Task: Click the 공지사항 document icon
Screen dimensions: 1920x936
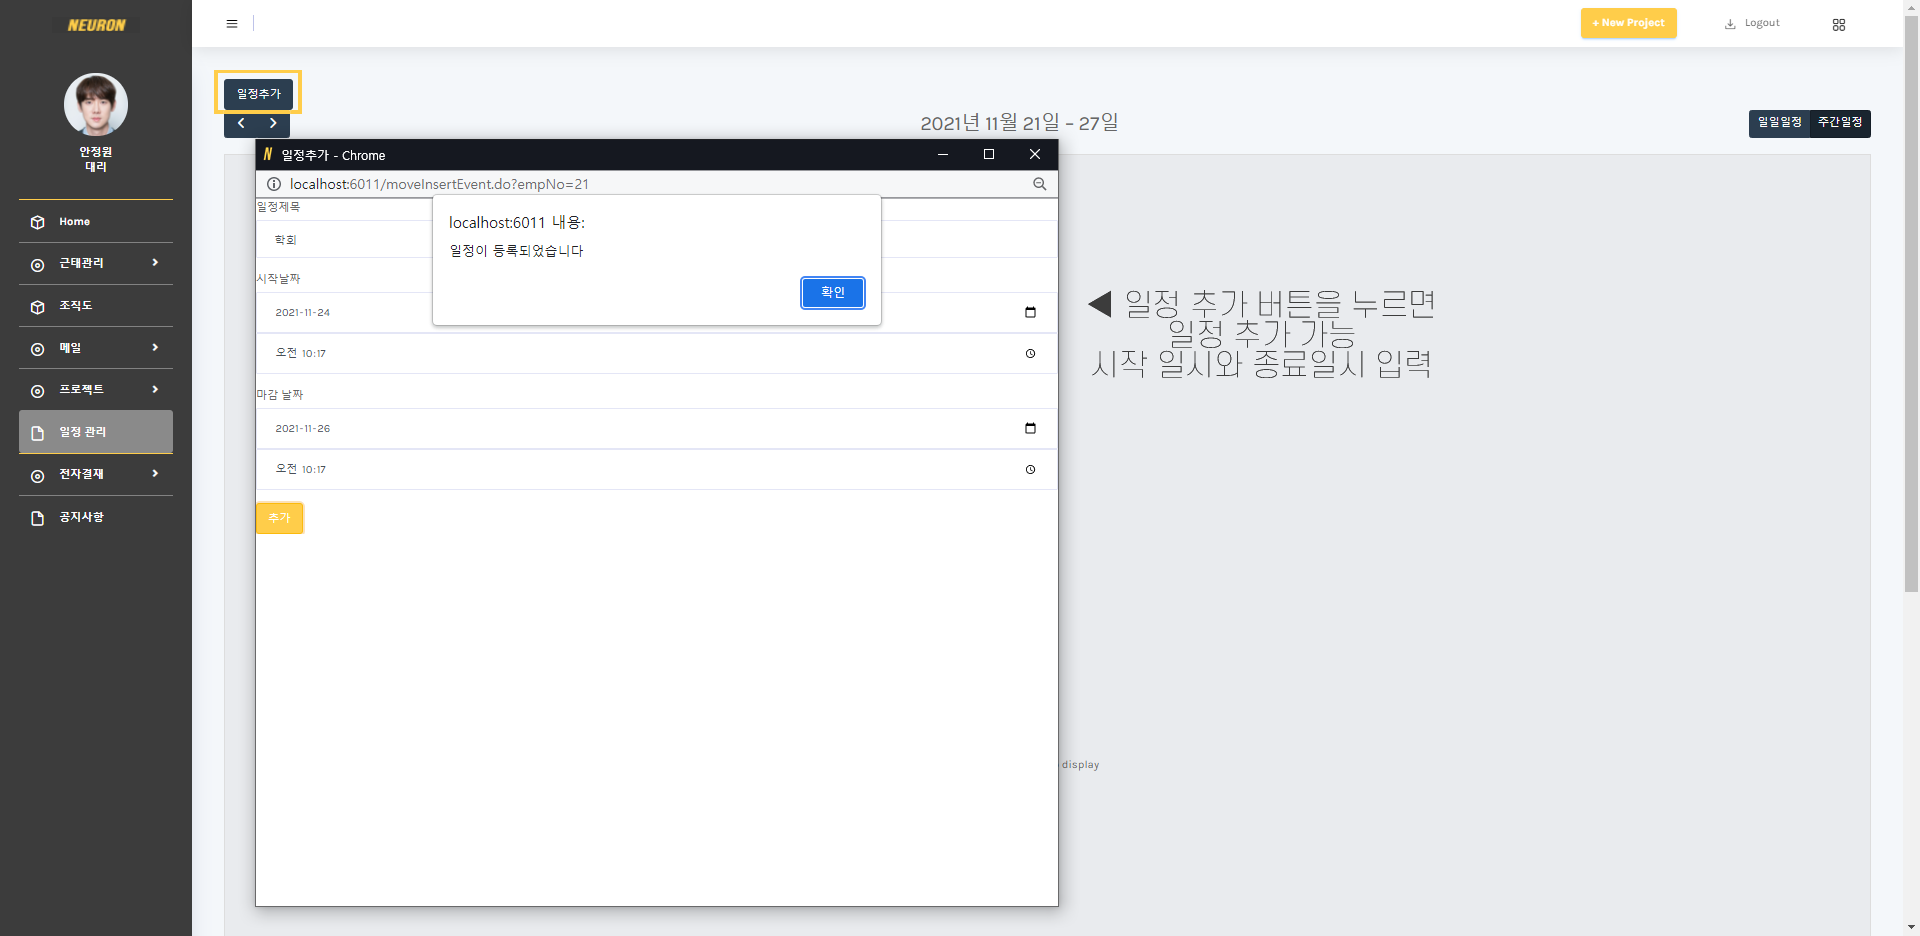Action: tap(38, 518)
